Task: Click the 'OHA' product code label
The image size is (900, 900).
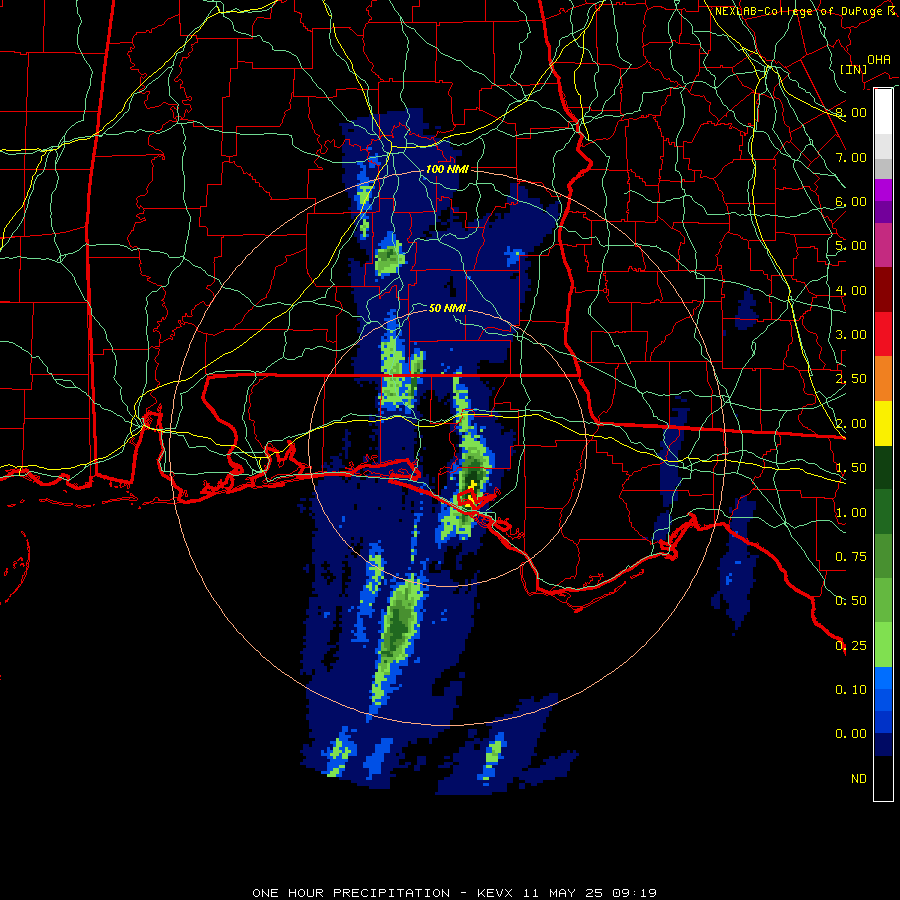Action: (879, 60)
